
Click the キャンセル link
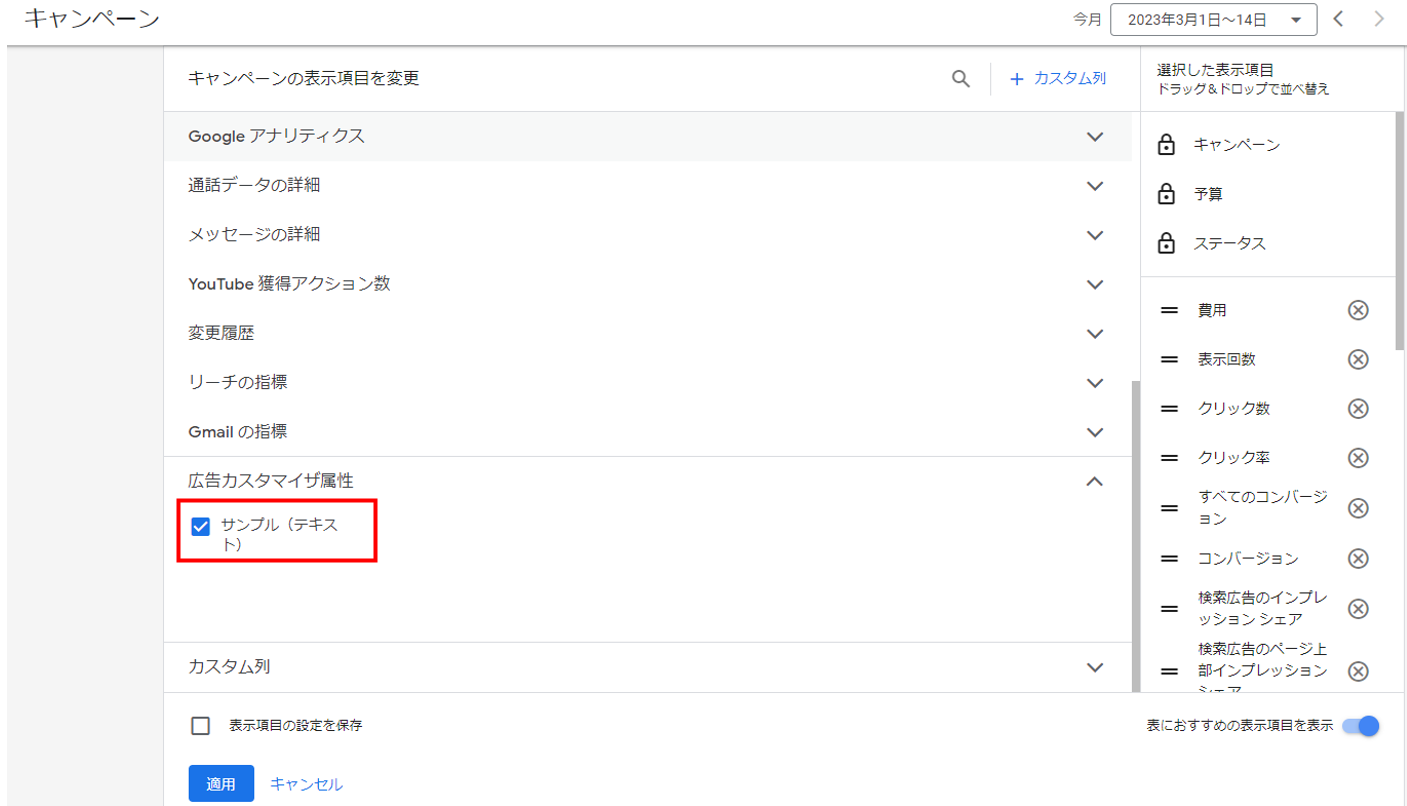[x=306, y=785]
